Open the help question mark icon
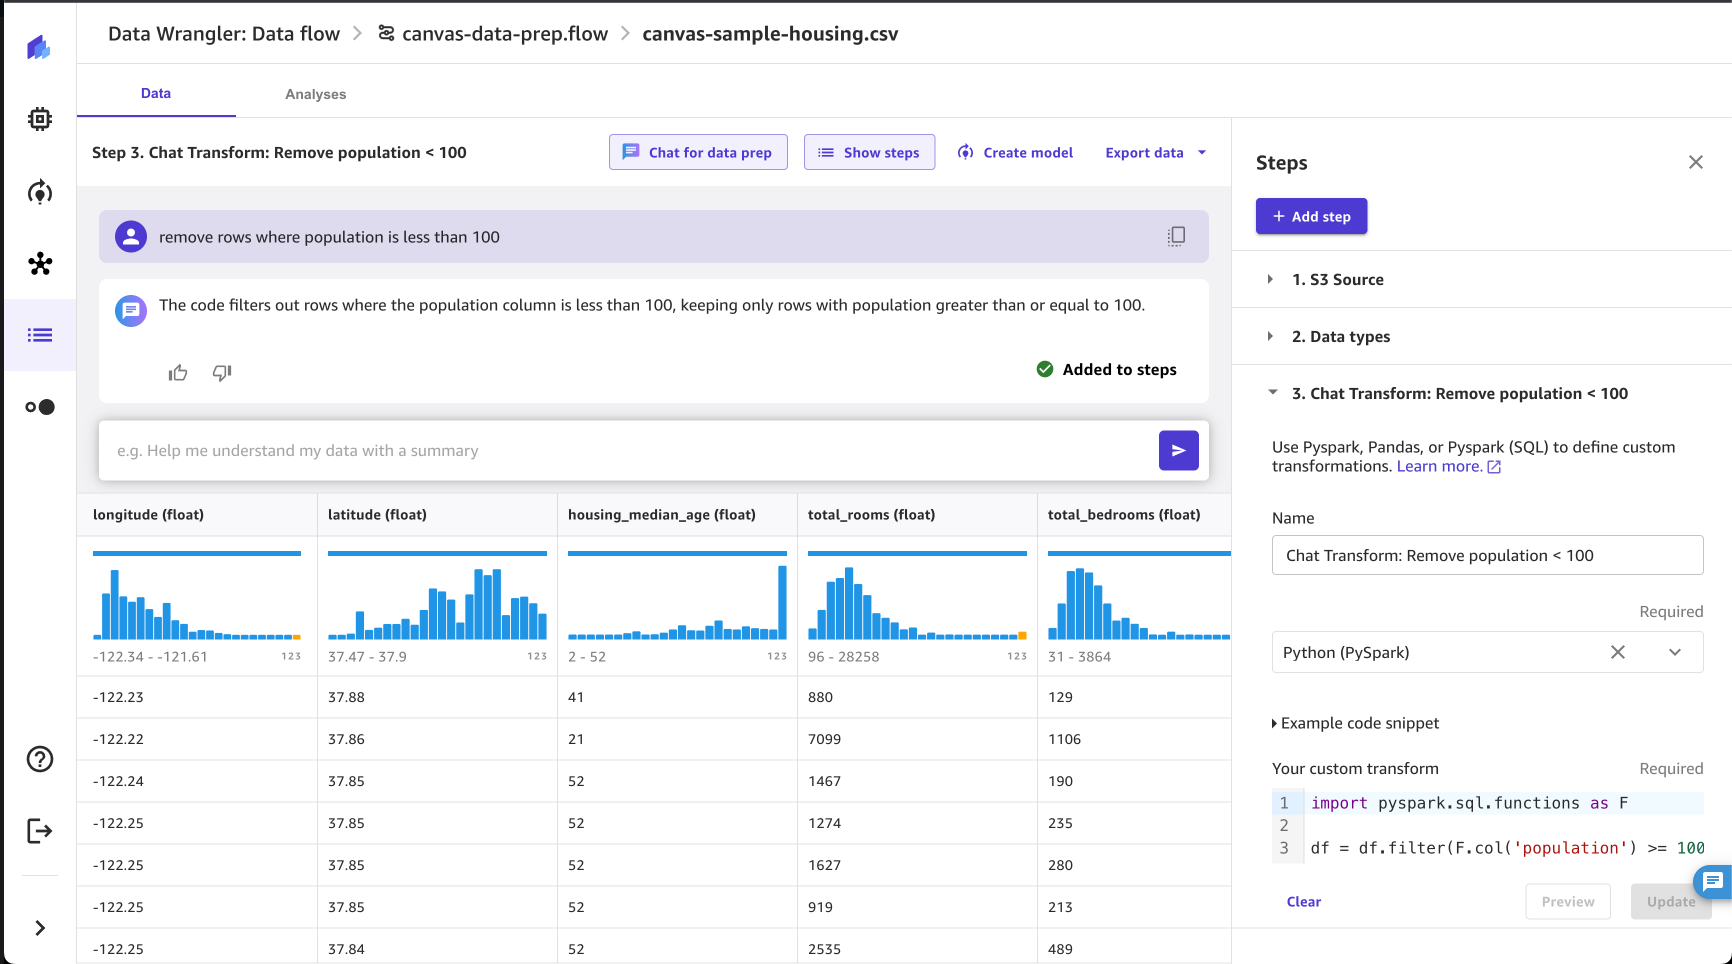This screenshot has width=1732, height=964. [x=40, y=759]
